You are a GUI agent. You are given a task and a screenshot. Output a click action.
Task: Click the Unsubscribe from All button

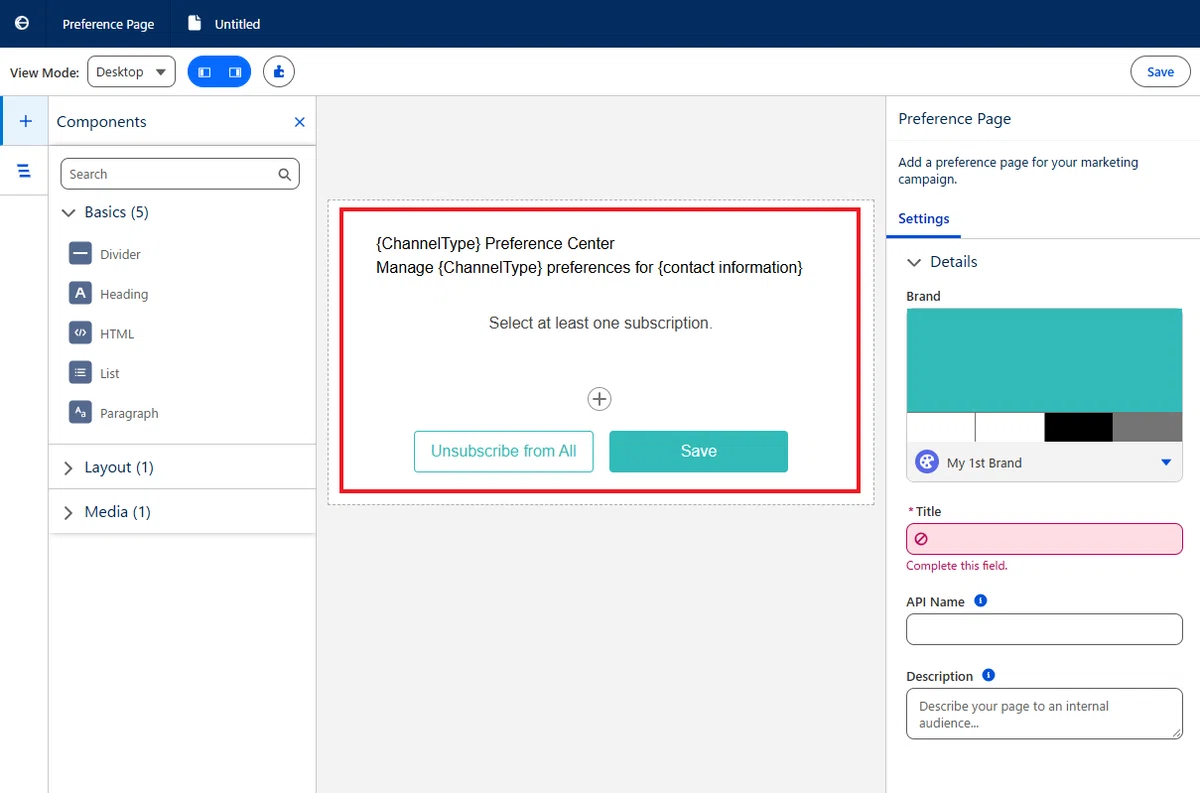pos(503,451)
